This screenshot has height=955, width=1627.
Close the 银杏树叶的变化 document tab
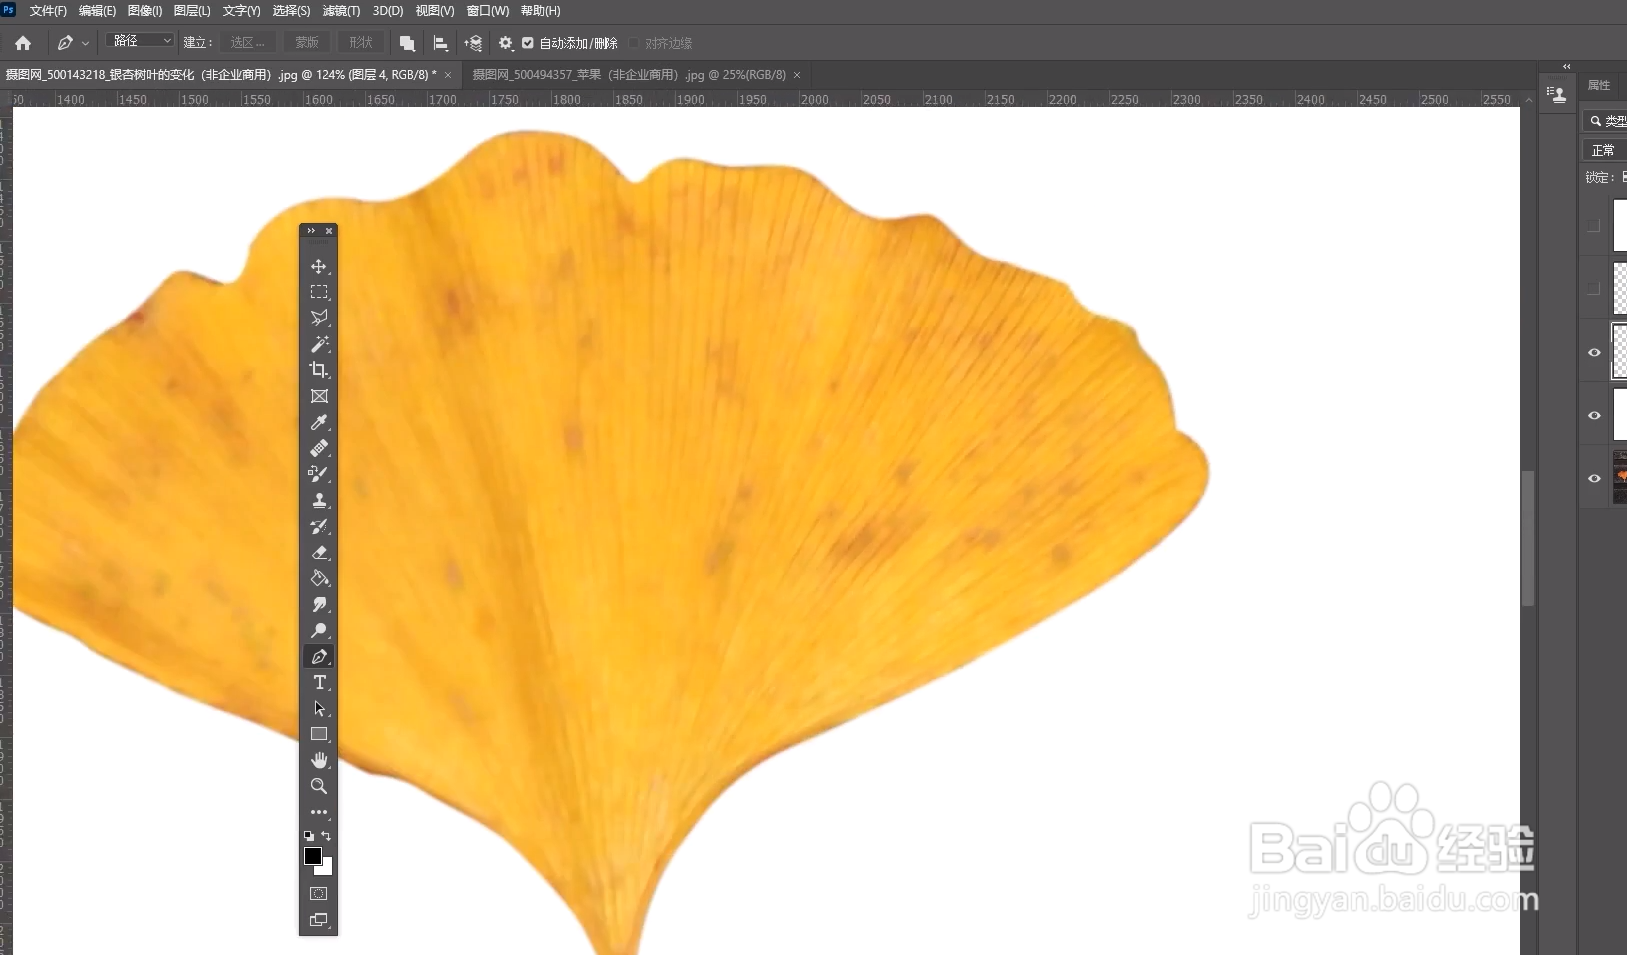coord(448,75)
